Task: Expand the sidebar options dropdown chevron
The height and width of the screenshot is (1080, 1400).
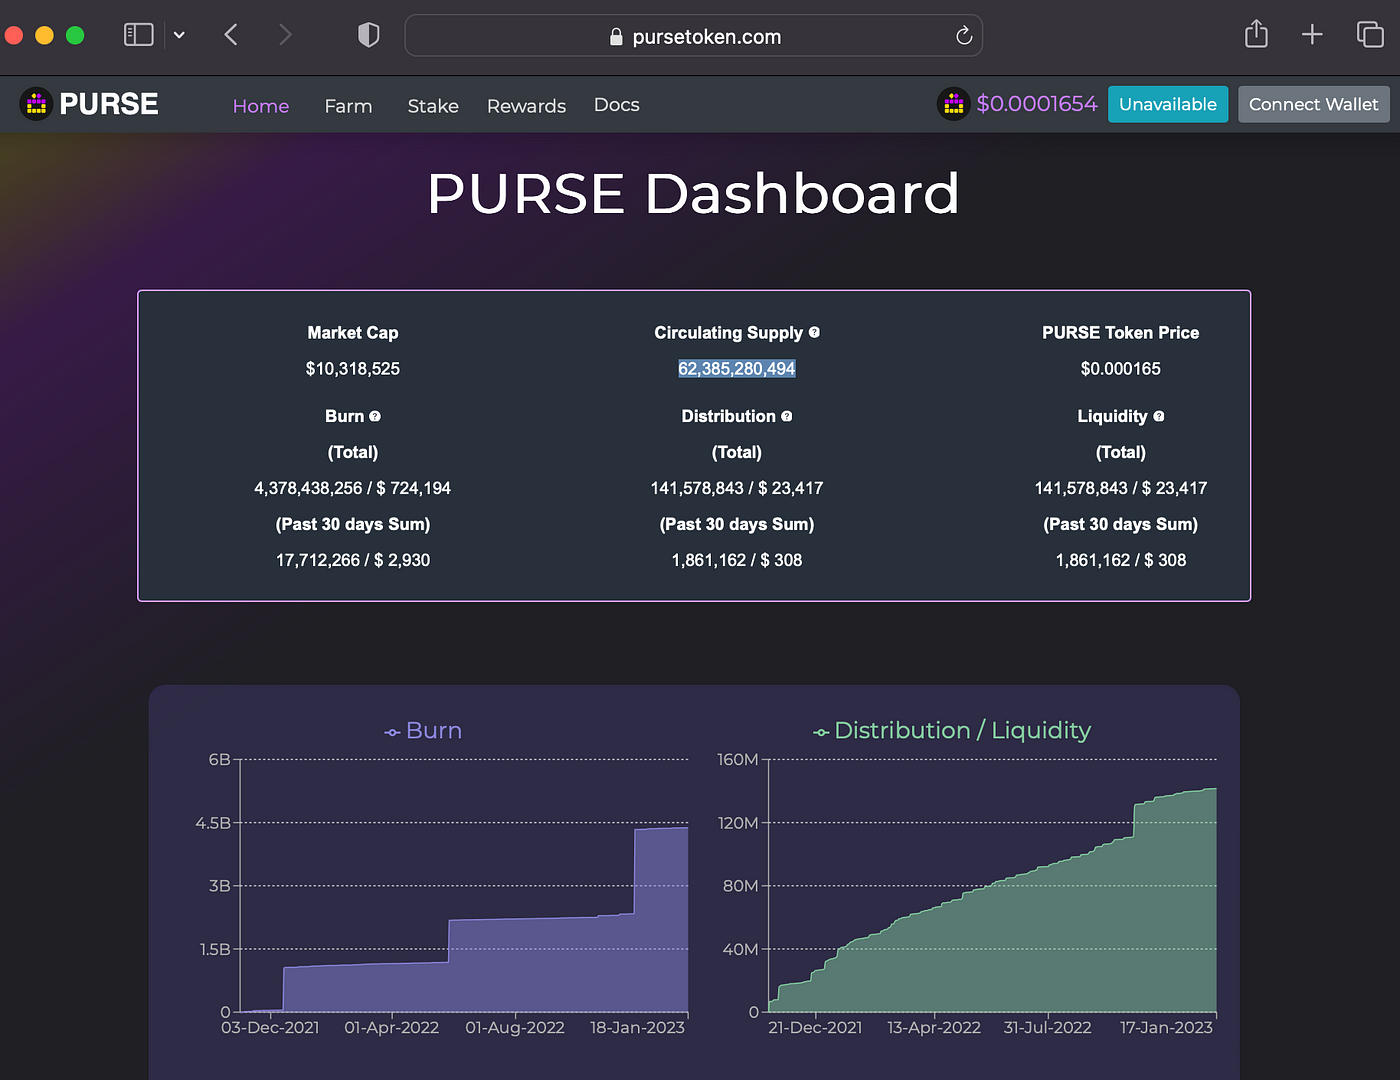Action: point(179,35)
